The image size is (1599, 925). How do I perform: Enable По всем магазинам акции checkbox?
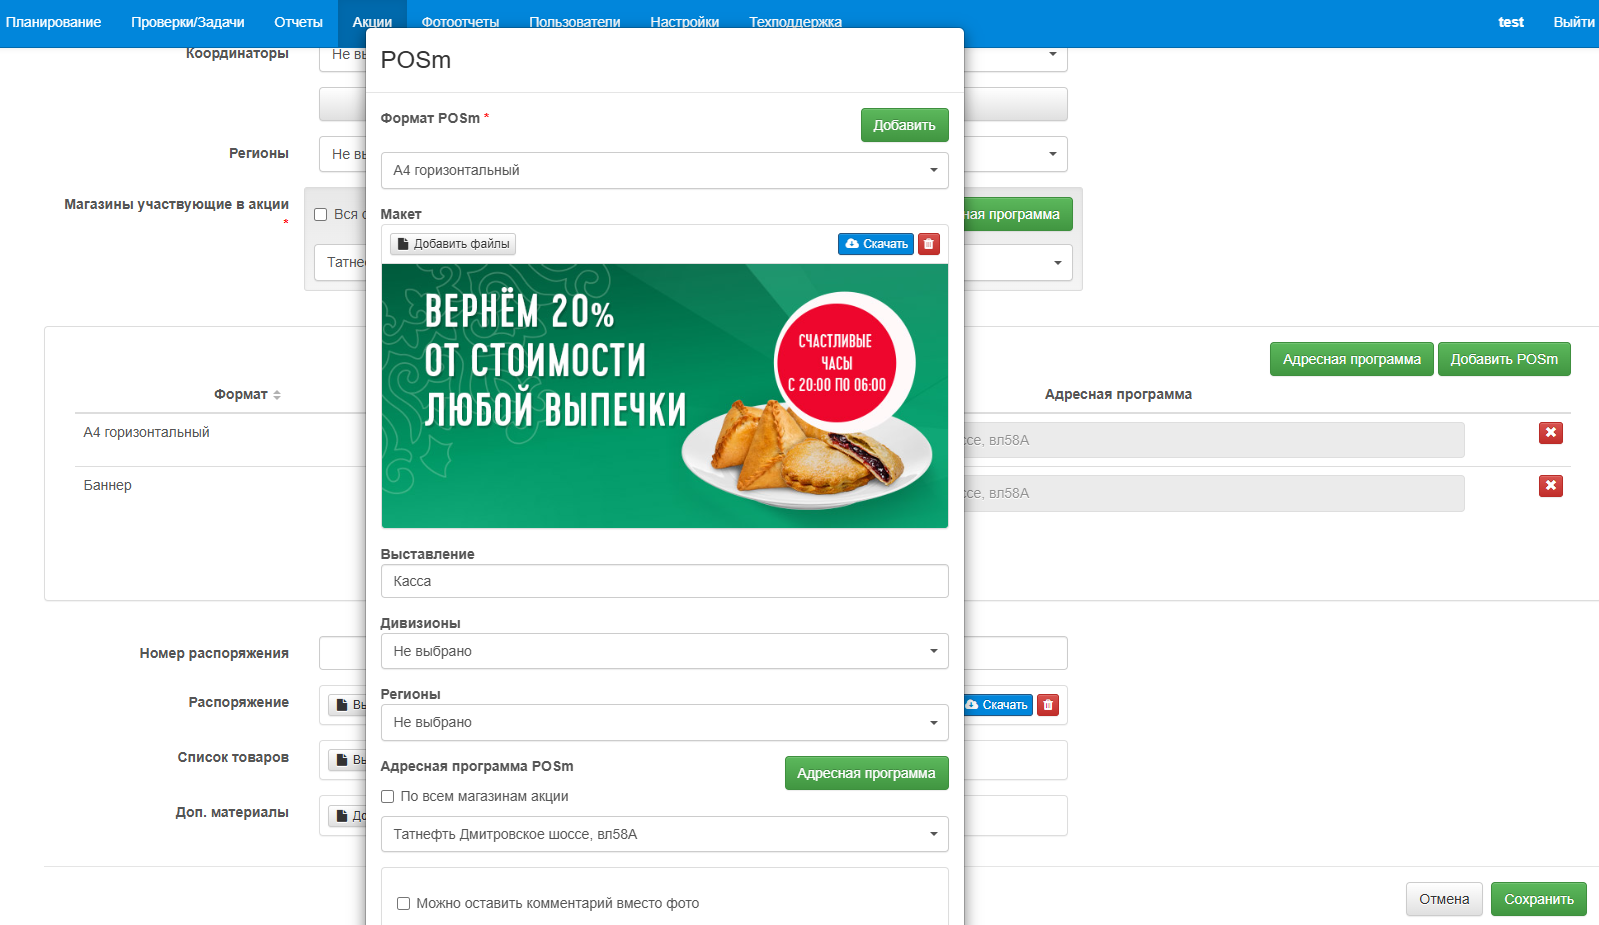(388, 797)
